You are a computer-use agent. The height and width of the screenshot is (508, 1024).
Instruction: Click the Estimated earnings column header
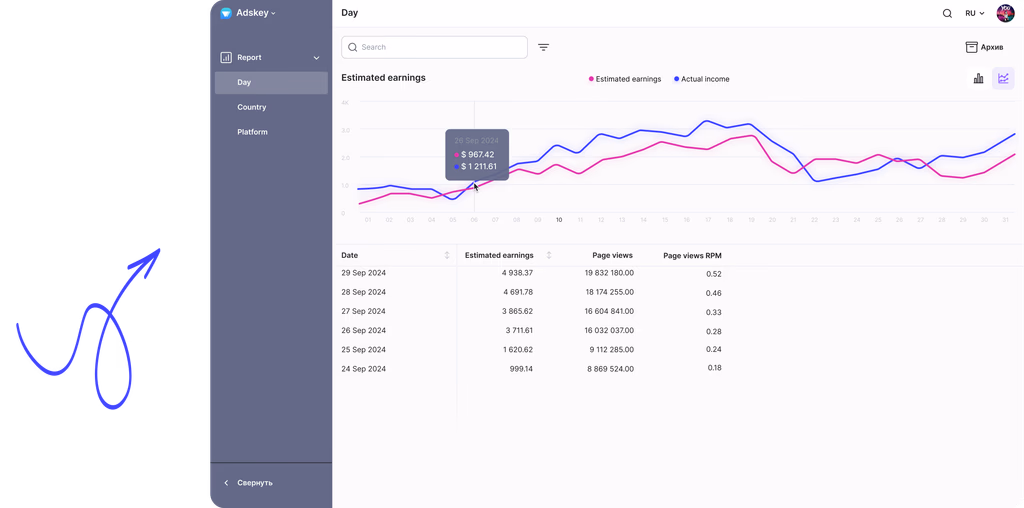pyautogui.click(x=499, y=255)
